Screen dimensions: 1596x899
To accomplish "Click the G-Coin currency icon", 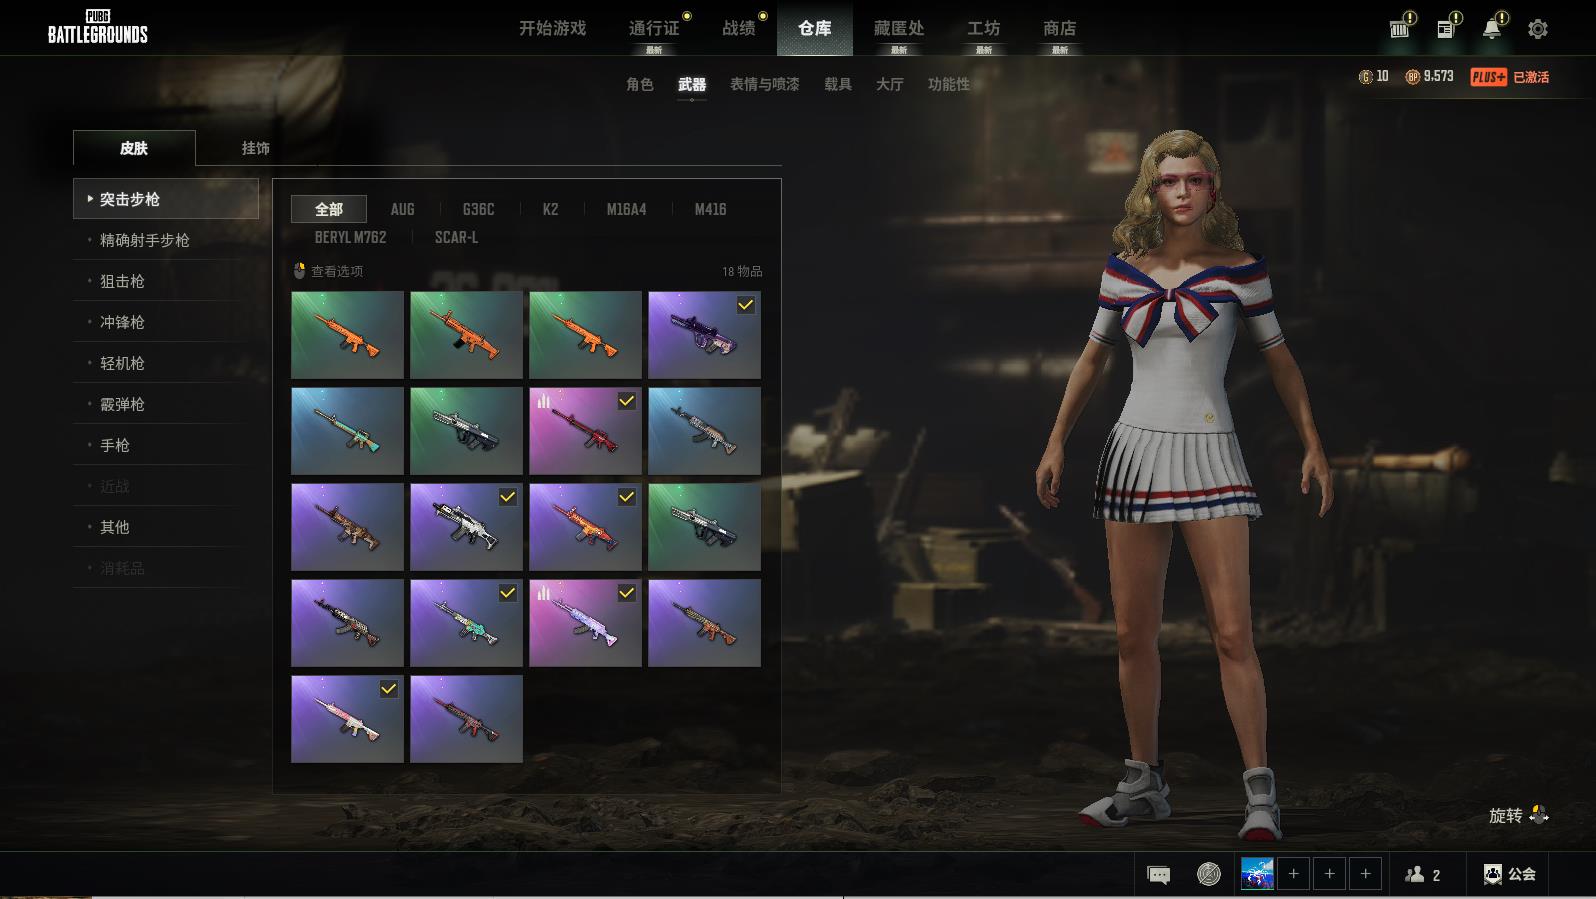I will (1365, 77).
